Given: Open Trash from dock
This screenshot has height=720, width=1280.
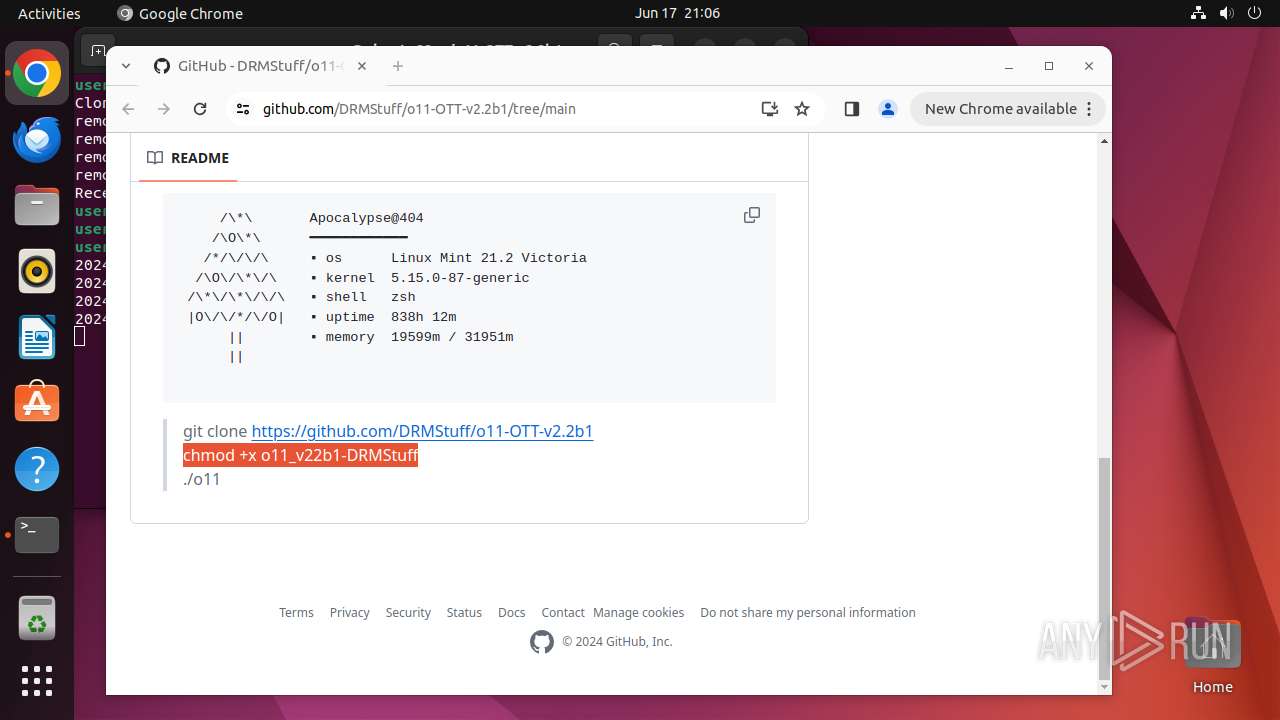Looking at the screenshot, I should point(37,617).
